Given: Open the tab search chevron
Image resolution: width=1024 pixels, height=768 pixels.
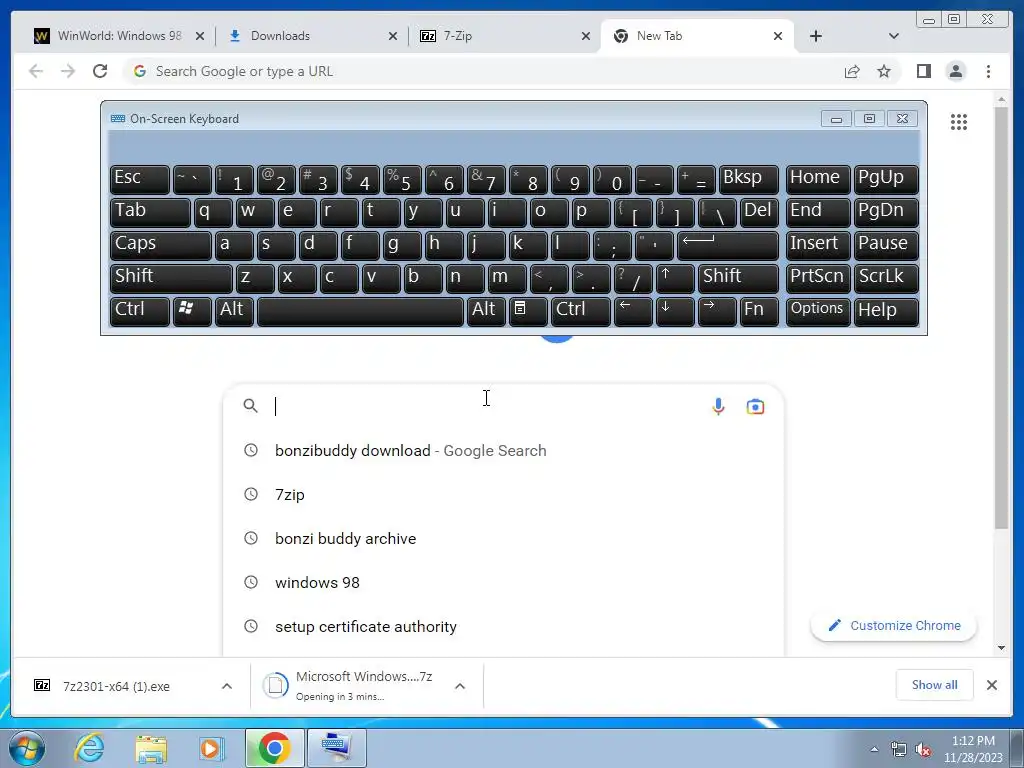Looking at the screenshot, I should pos(893,36).
